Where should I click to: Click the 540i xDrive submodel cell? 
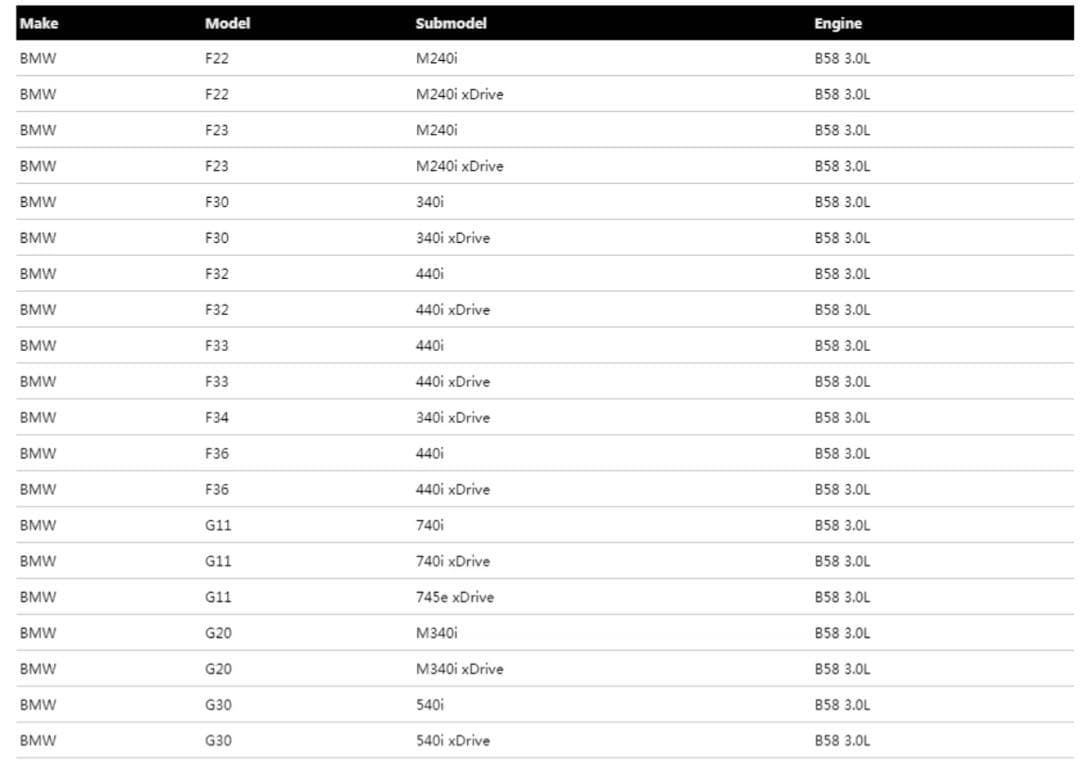pos(453,741)
